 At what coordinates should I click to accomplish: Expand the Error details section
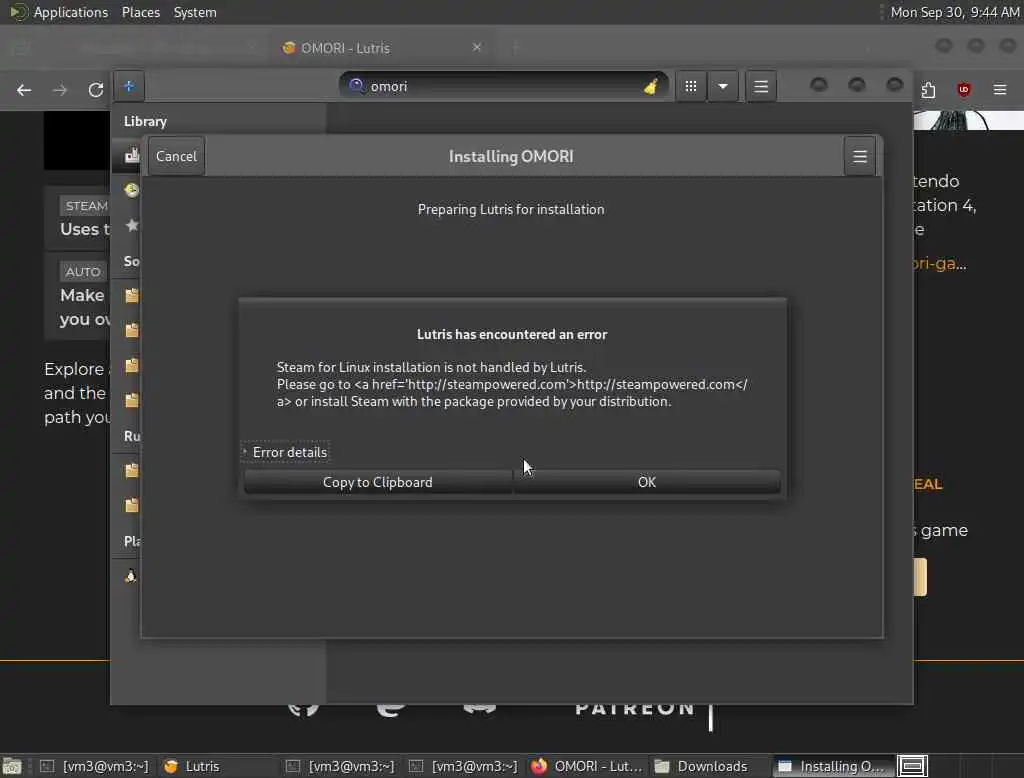coord(285,452)
